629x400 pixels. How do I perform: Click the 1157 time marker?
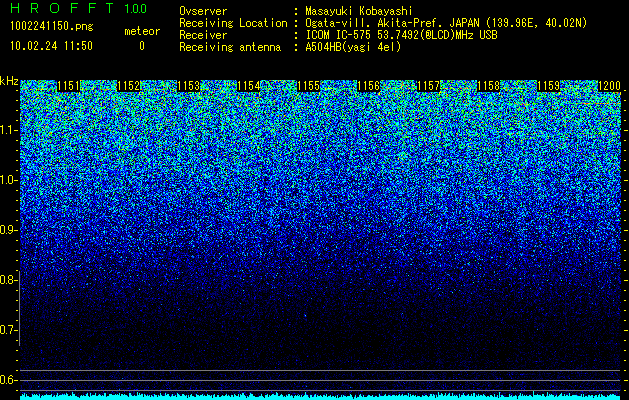click(x=428, y=86)
